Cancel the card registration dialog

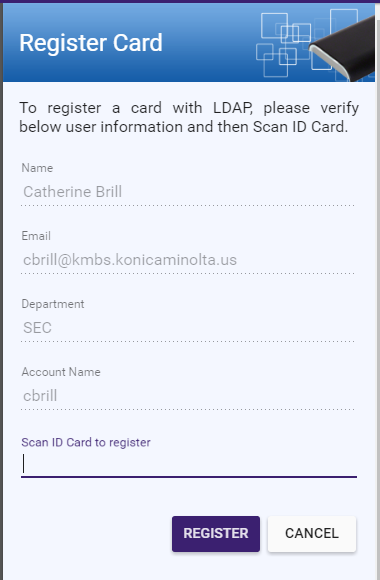tap(312, 534)
